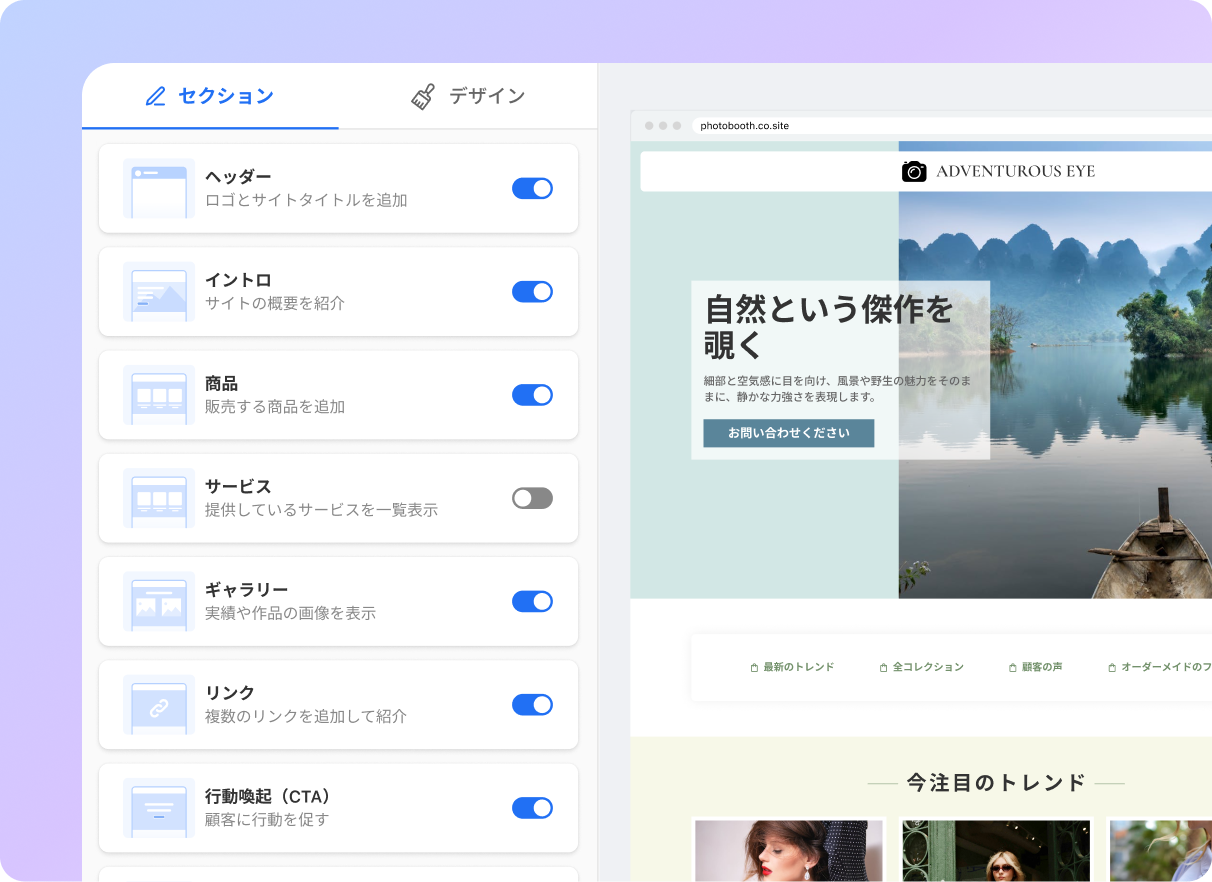
Task: Click the bag icon beside 最新のトレンド
Action: click(x=754, y=667)
